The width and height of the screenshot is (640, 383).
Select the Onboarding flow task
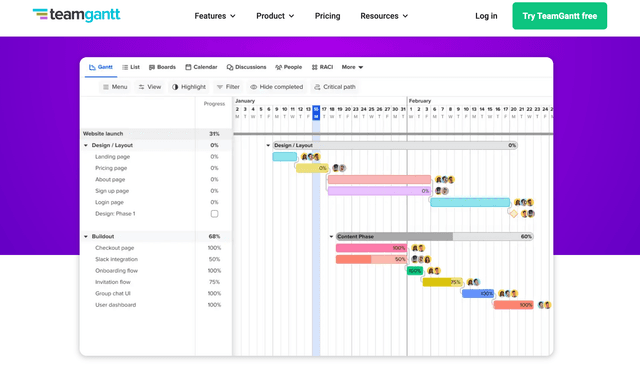(116, 271)
